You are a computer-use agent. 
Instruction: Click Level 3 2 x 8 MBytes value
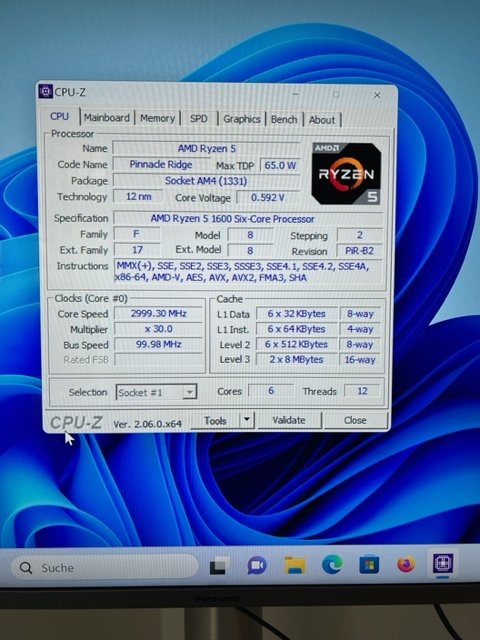click(x=296, y=360)
